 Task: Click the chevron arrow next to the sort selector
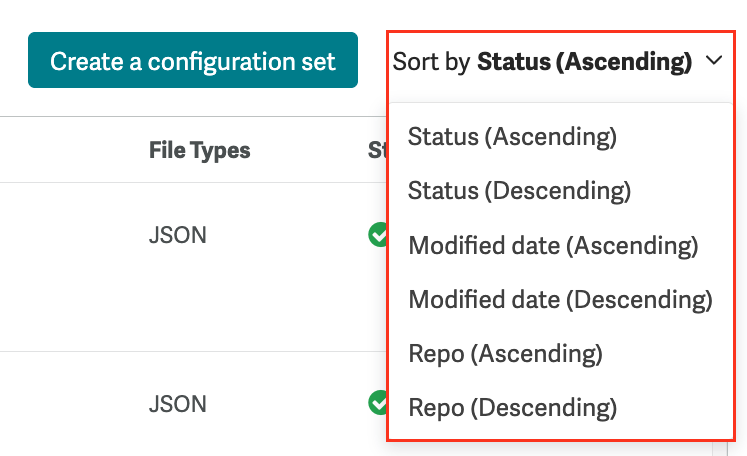[714, 62]
